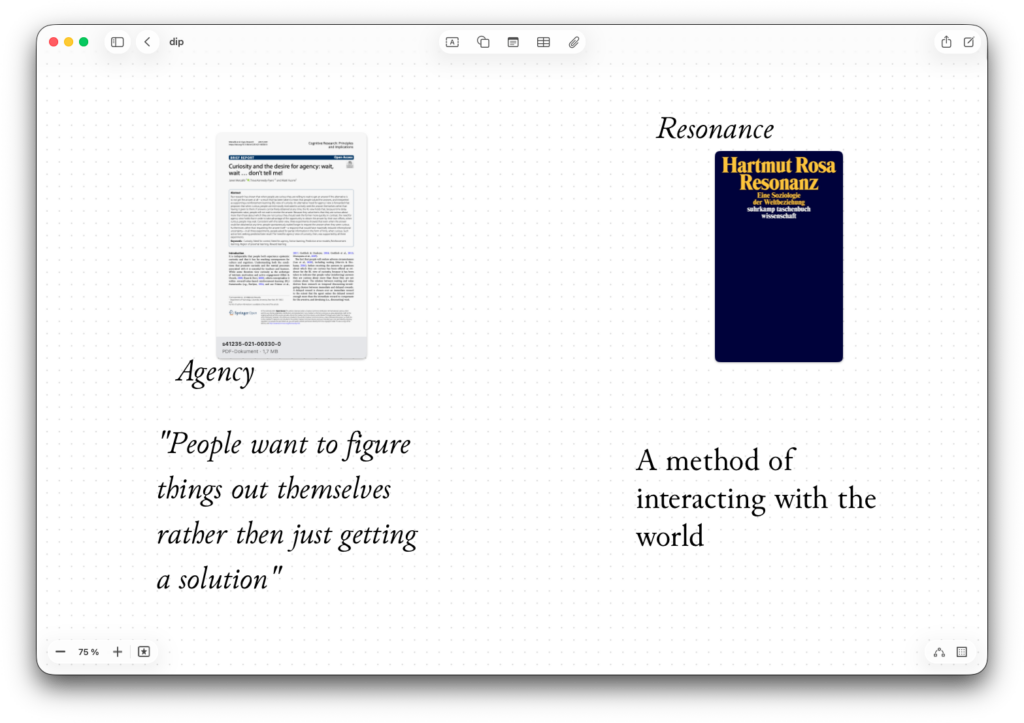Toggle connector lines display

pyautogui.click(x=939, y=652)
